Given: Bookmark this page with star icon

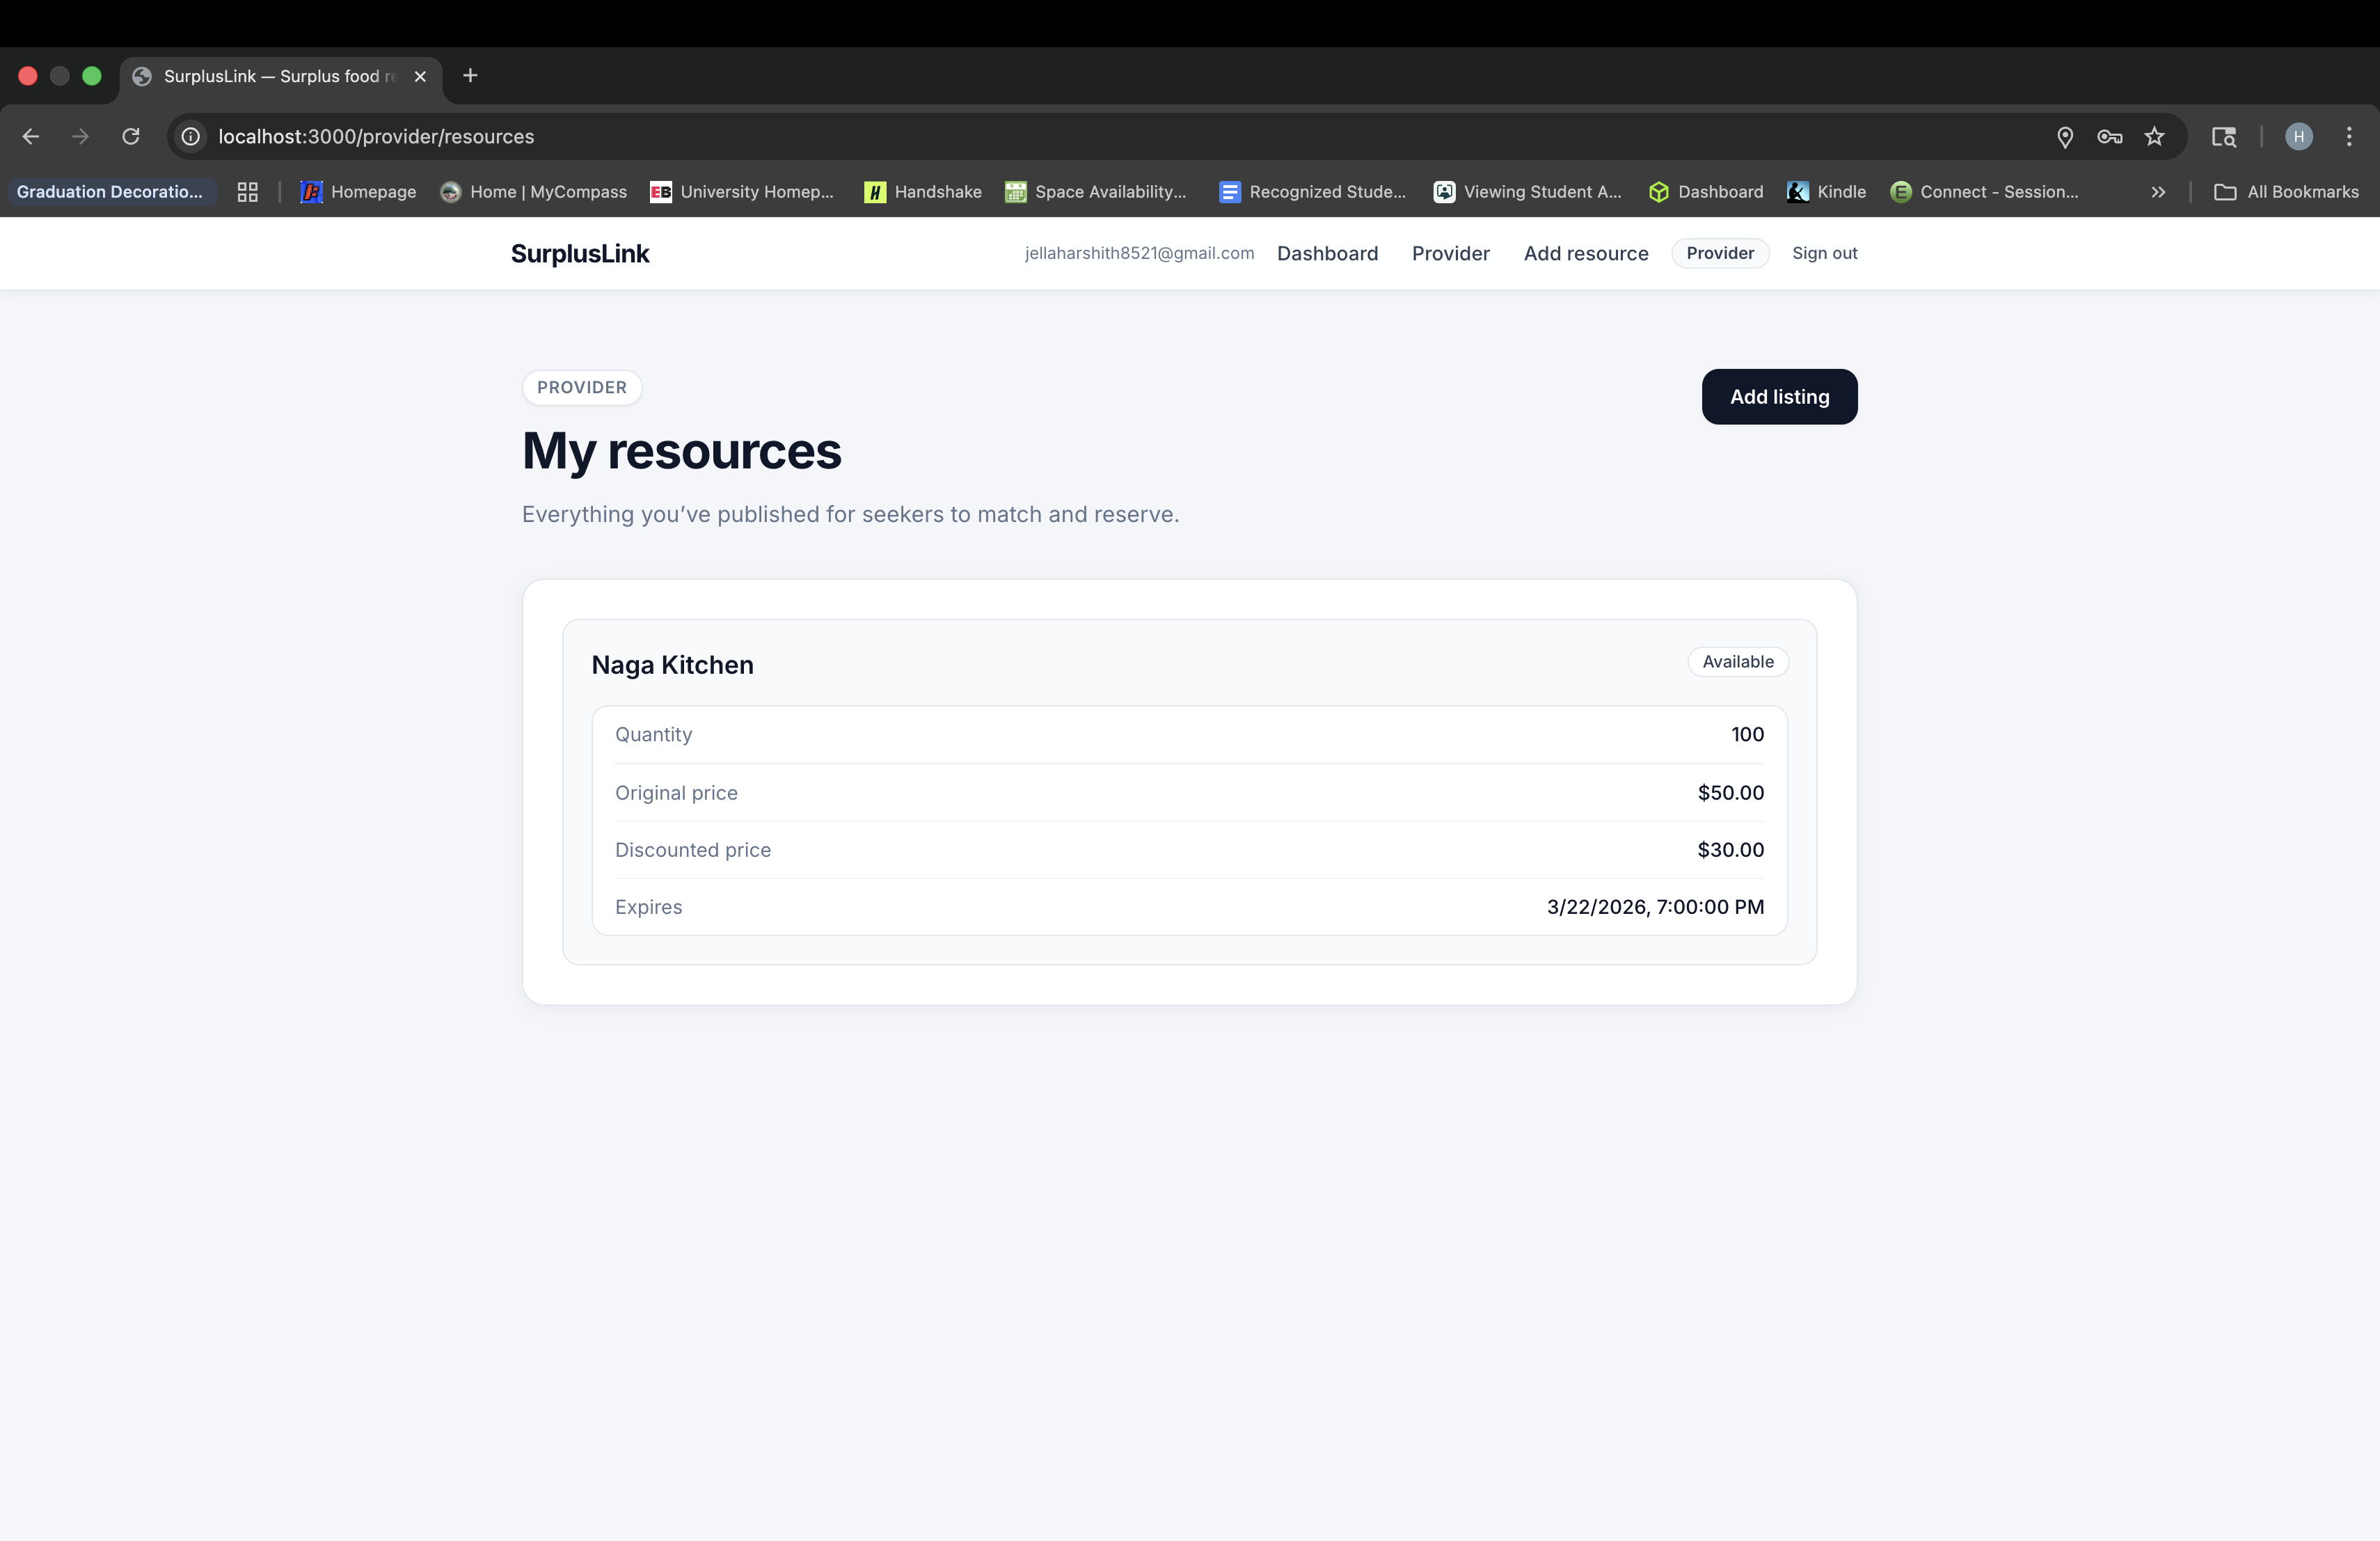Looking at the screenshot, I should coord(2154,136).
